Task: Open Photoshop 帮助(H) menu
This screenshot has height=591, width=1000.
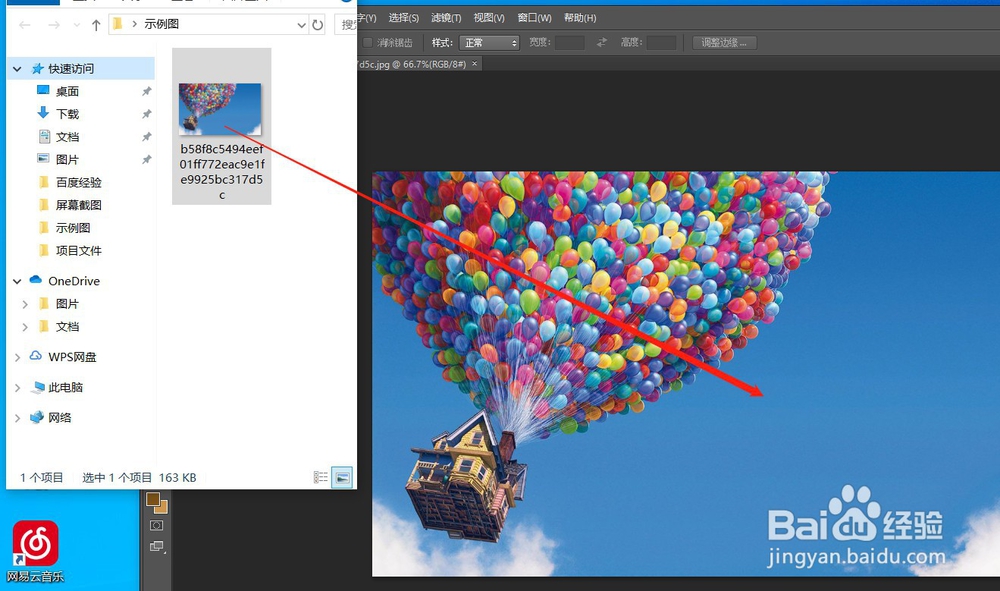Action: (x=580, y=18)
